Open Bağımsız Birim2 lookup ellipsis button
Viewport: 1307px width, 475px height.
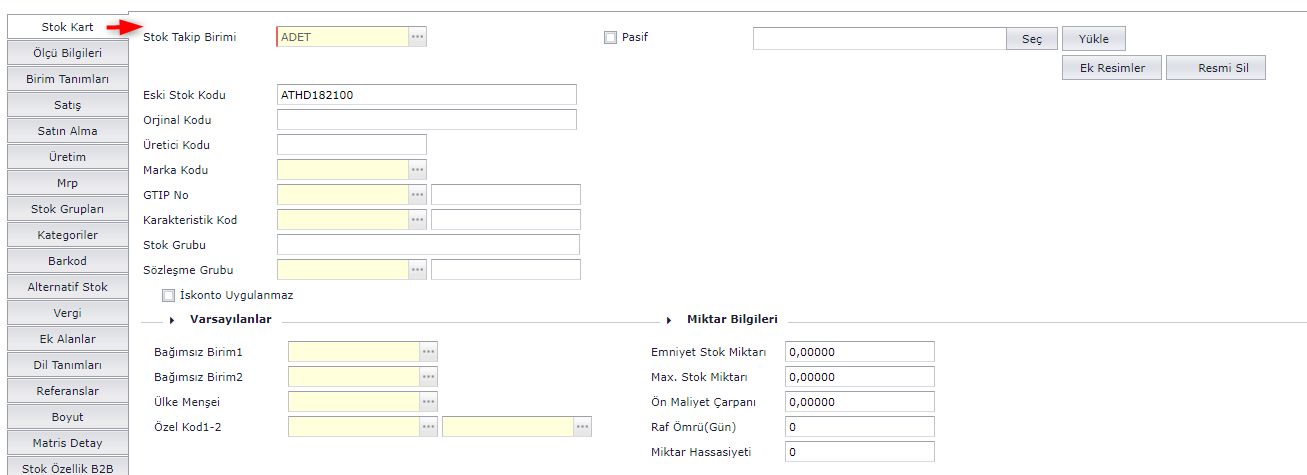pyautogui.click(x=428, y=377)
